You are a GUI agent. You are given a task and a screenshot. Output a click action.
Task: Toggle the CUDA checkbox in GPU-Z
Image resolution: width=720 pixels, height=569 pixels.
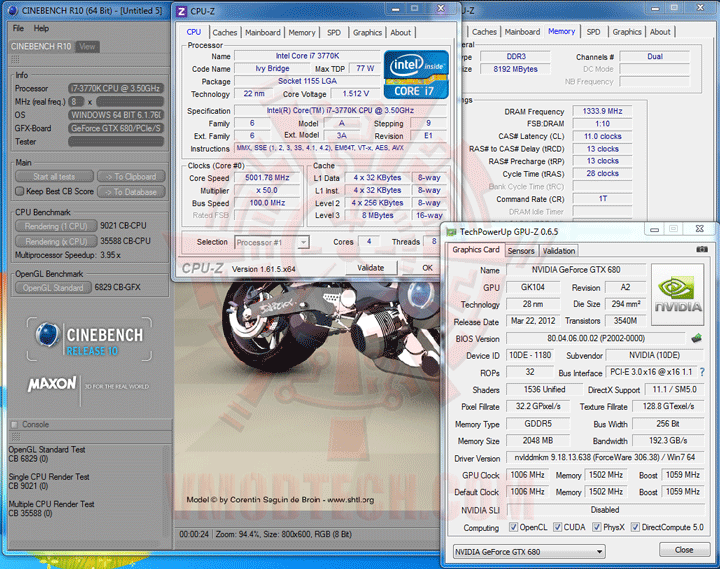pos(557,527)
